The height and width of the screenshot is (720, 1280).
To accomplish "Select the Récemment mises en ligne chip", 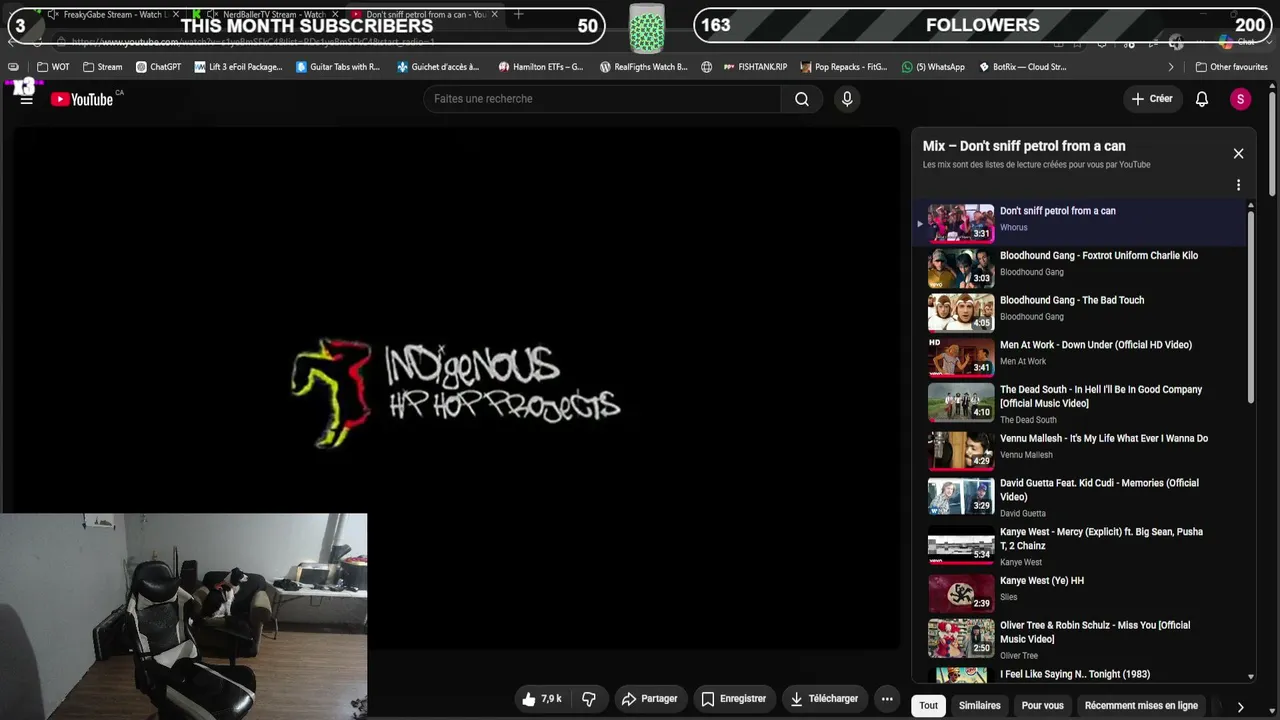I will point(1141,706).
